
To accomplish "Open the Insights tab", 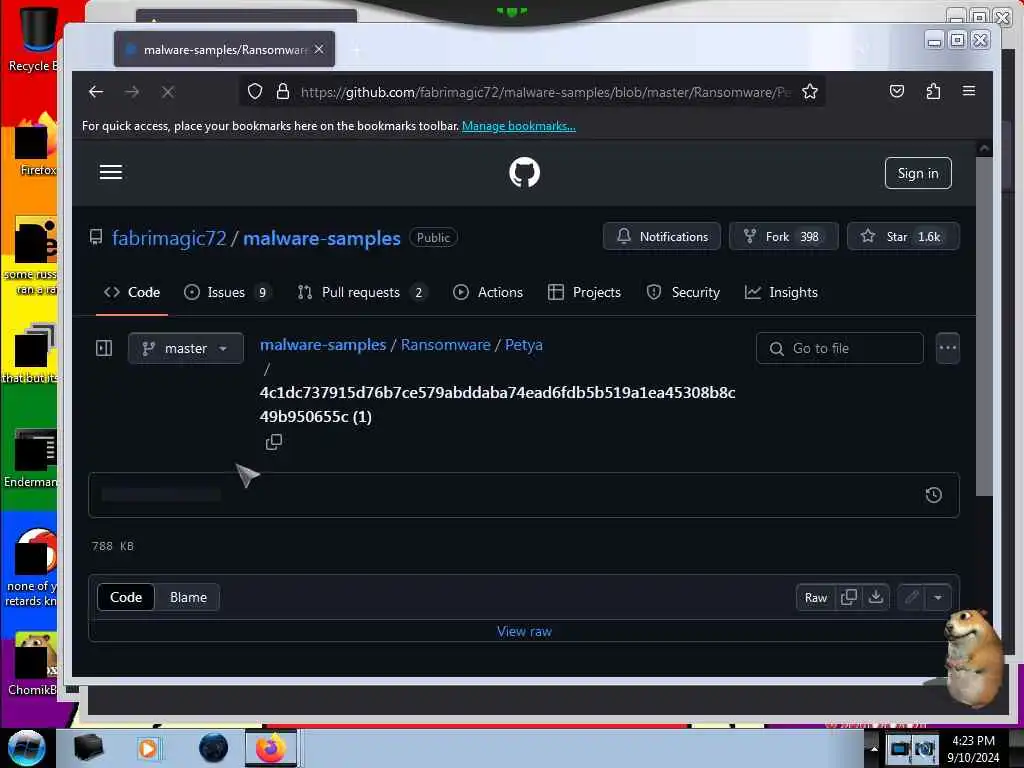I will pos(781,293).
